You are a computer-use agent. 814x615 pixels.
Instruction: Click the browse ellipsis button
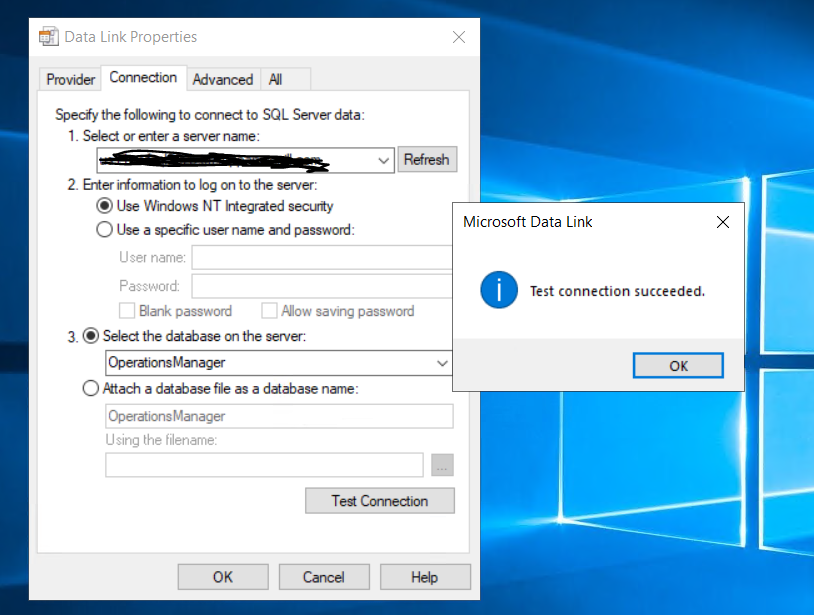pos(442,465)
